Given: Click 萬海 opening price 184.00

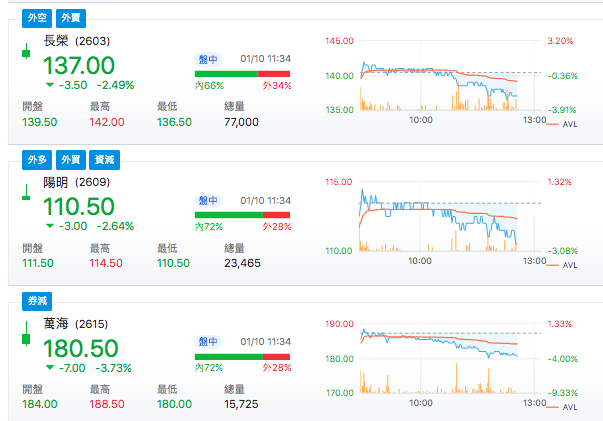Looking at the screenshot, I should click(40, 404).
